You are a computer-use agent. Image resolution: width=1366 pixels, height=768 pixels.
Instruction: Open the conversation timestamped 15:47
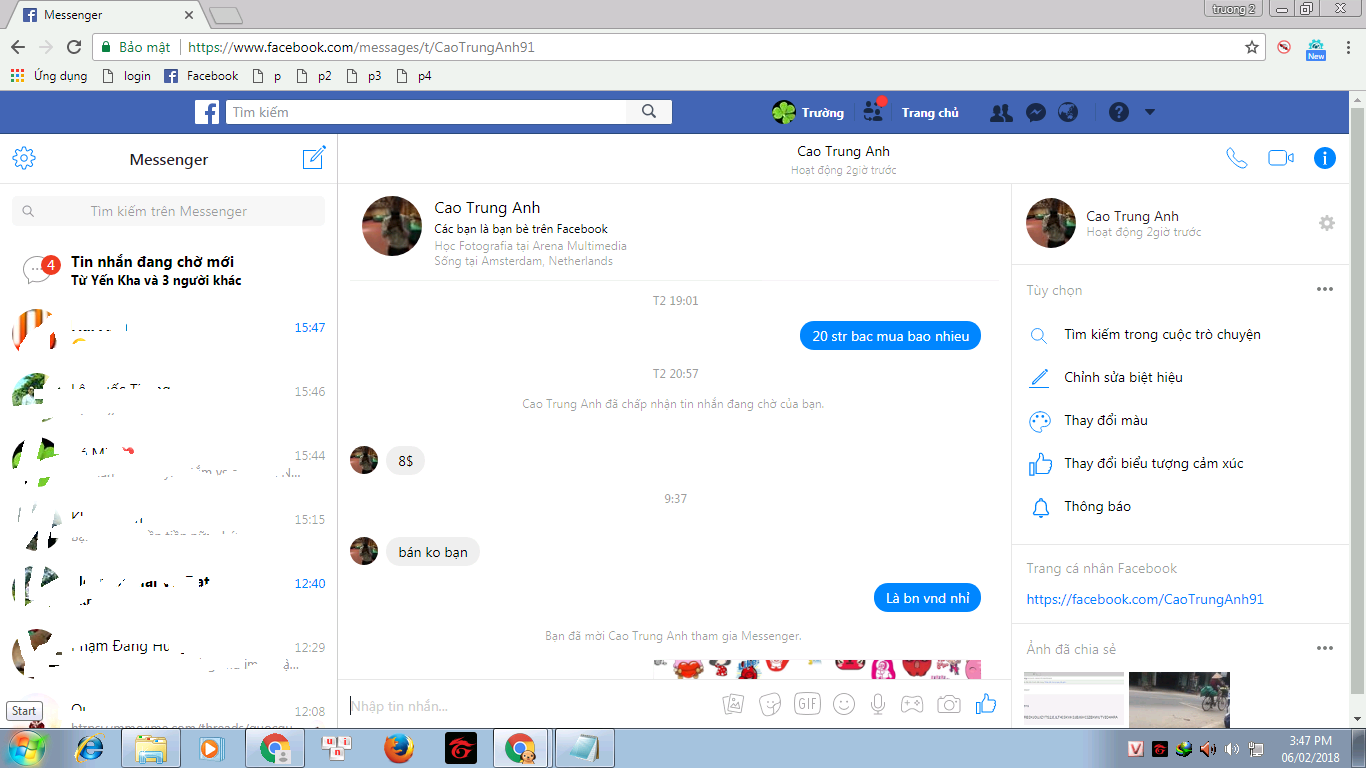point(169,332)
